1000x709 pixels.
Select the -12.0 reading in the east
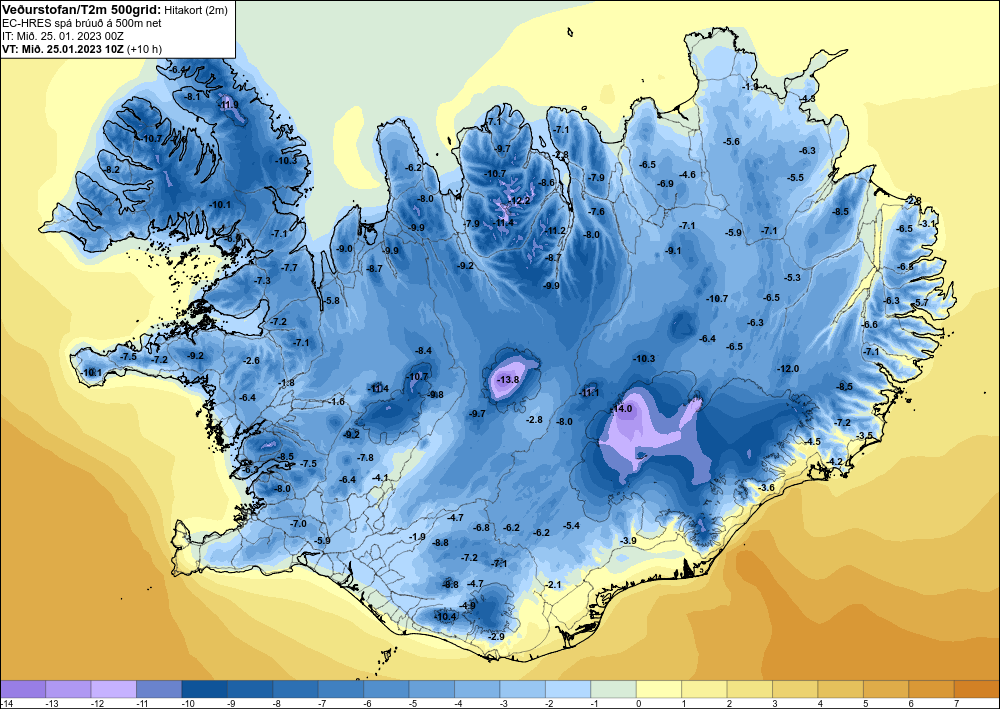(x=788, y=369)
